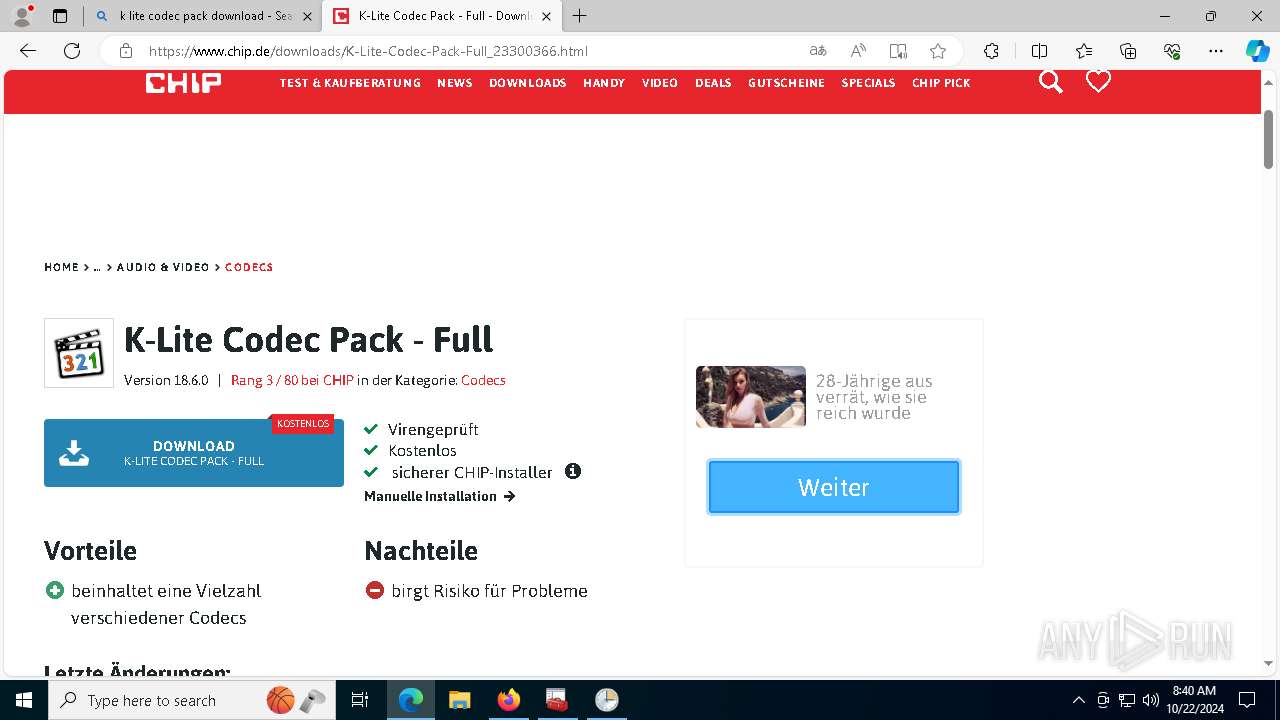Open the CHIP Pick menu item
1280x720 pixels.
tap(941, 83)
